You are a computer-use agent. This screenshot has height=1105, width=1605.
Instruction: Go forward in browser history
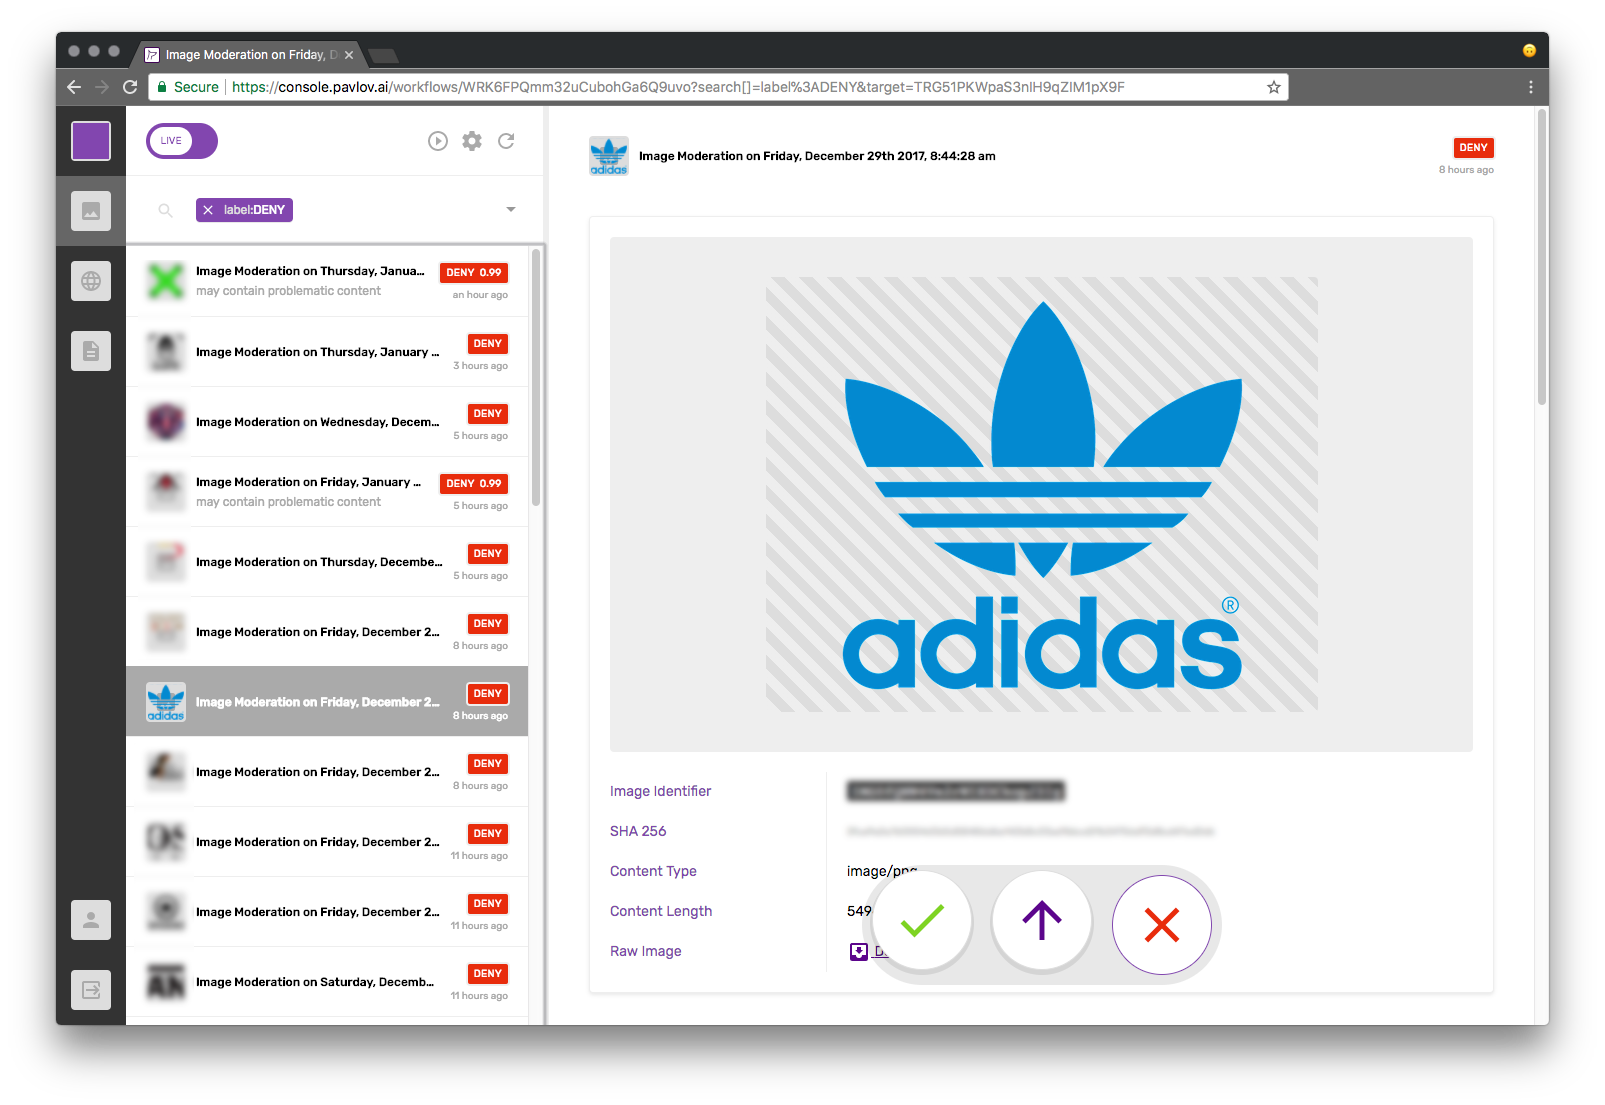click(102, 87)
